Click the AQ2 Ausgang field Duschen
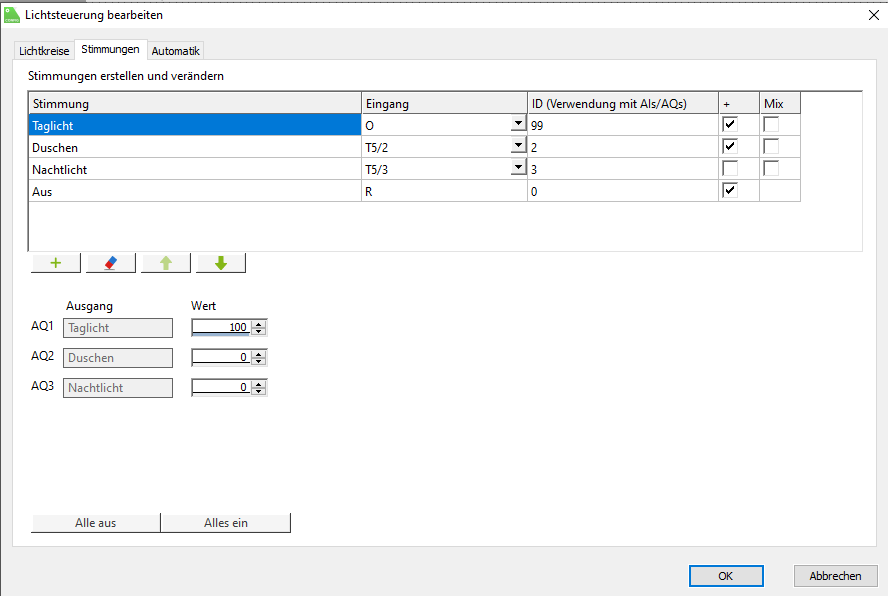 [x=118, y=358]
